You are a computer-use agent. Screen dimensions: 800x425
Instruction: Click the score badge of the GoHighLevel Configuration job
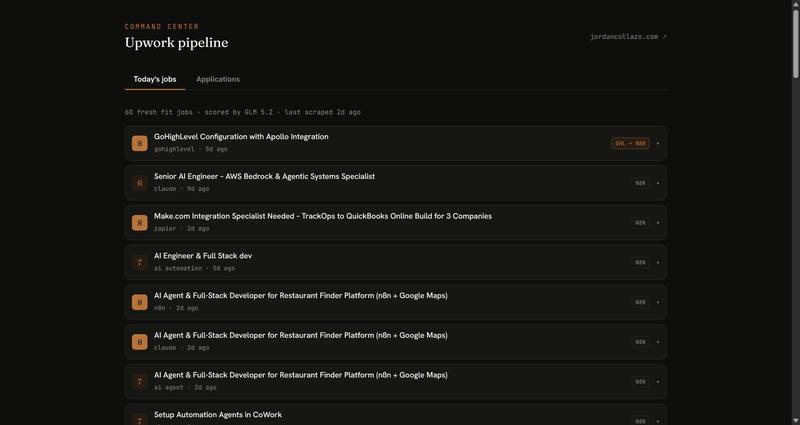pos(139,143)
